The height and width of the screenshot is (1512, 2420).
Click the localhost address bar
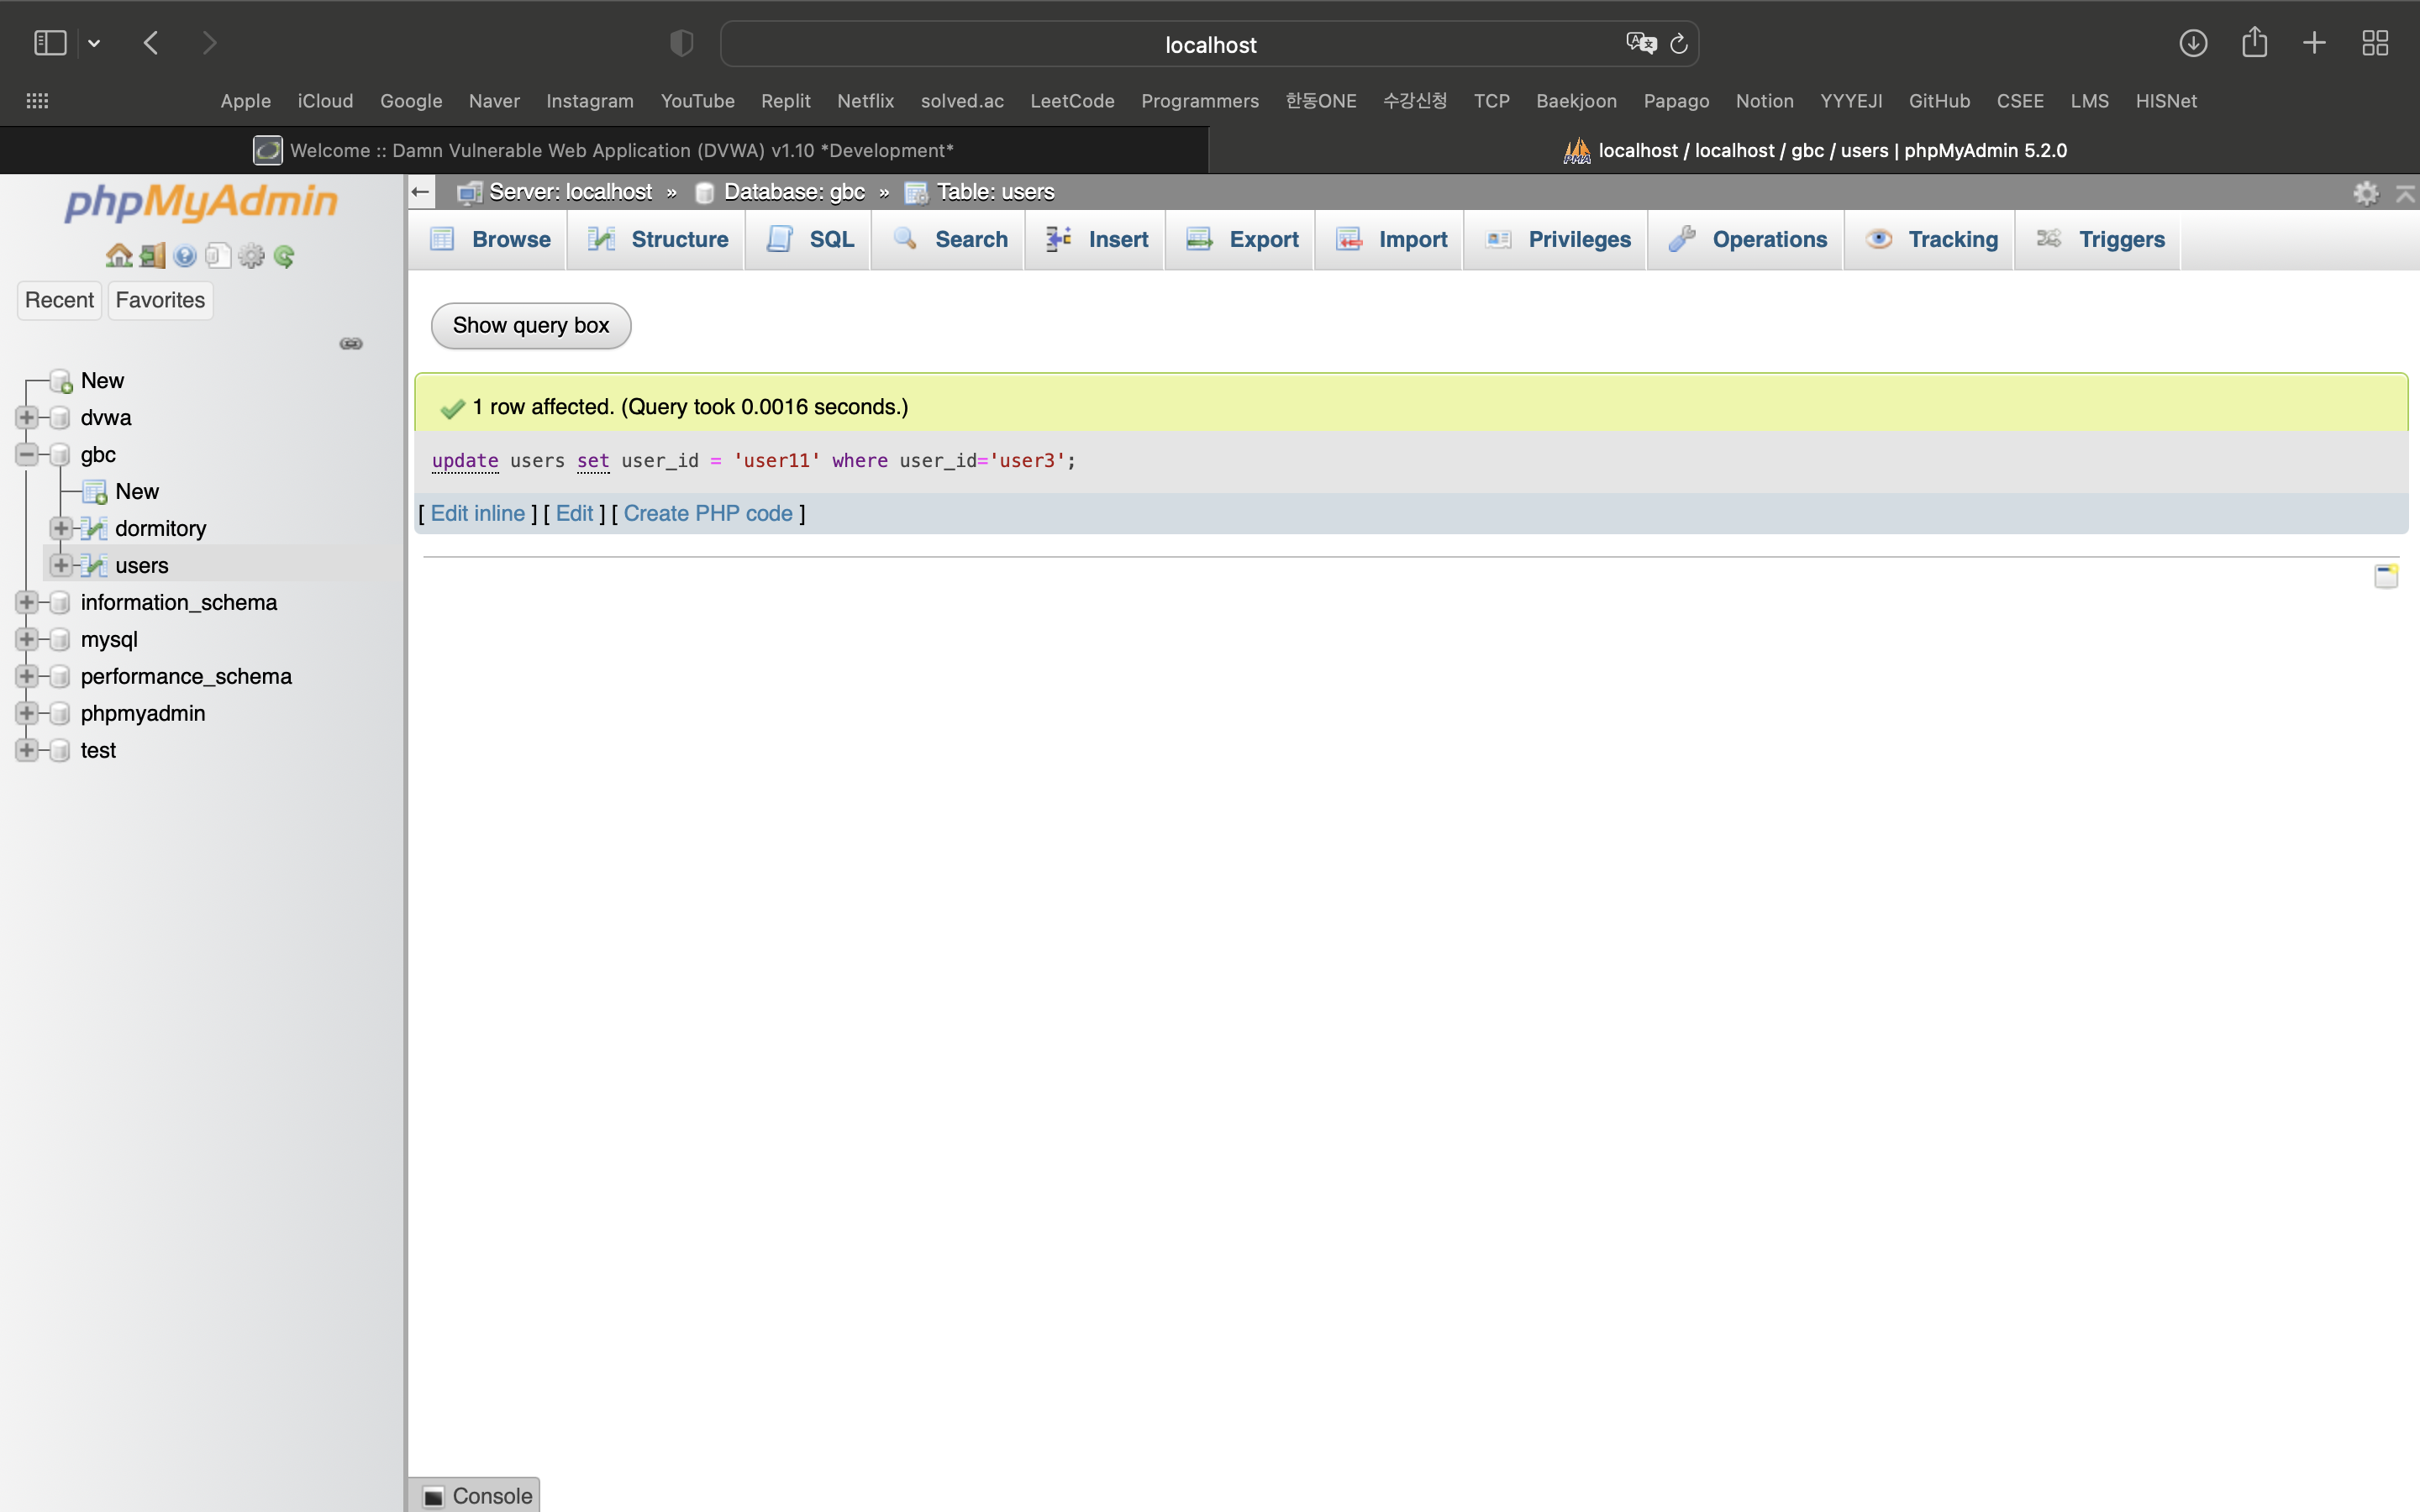point(1210,44)
